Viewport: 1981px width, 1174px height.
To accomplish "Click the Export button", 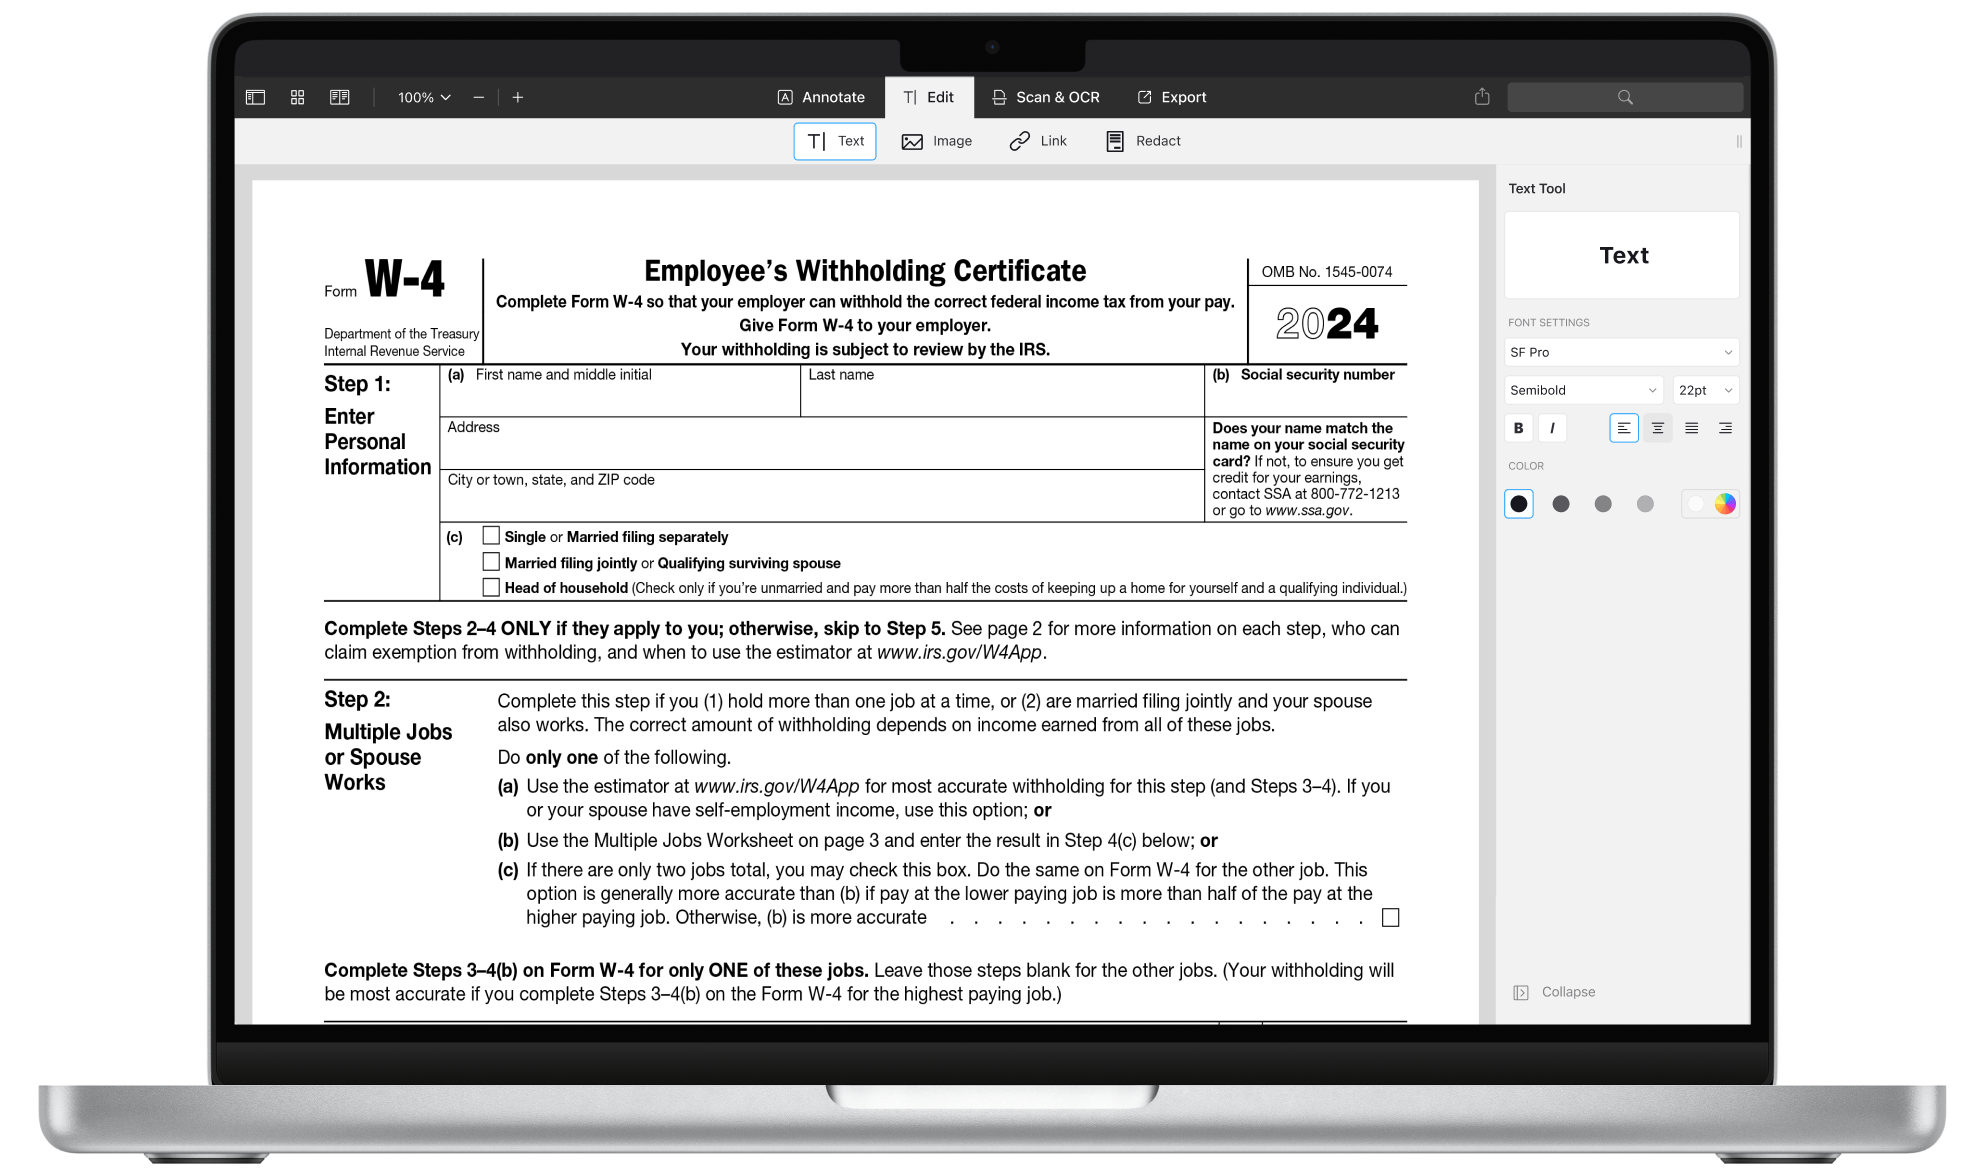I will (x=1171, y=97).
